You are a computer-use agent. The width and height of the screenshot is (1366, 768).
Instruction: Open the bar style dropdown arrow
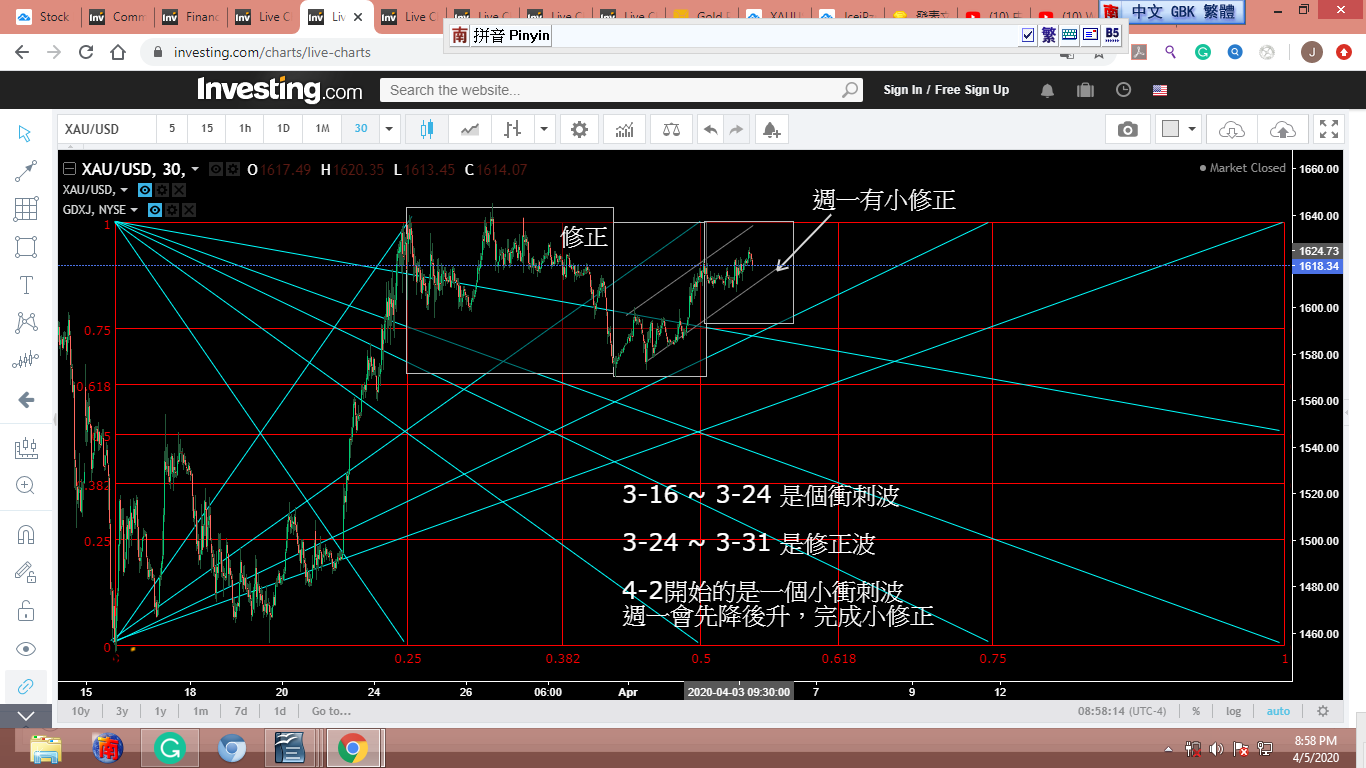point(544,129)
